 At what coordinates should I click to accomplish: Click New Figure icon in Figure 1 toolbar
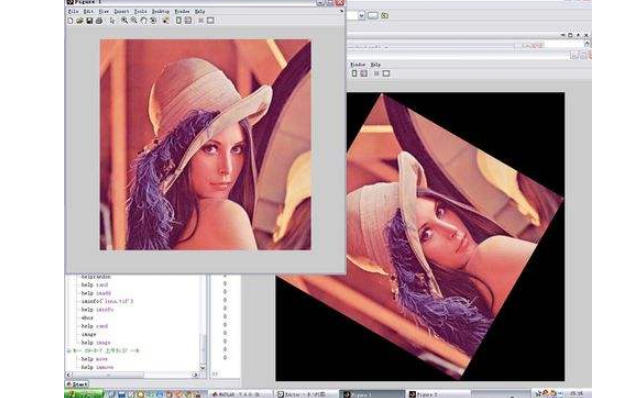click(x=70, y=20)
